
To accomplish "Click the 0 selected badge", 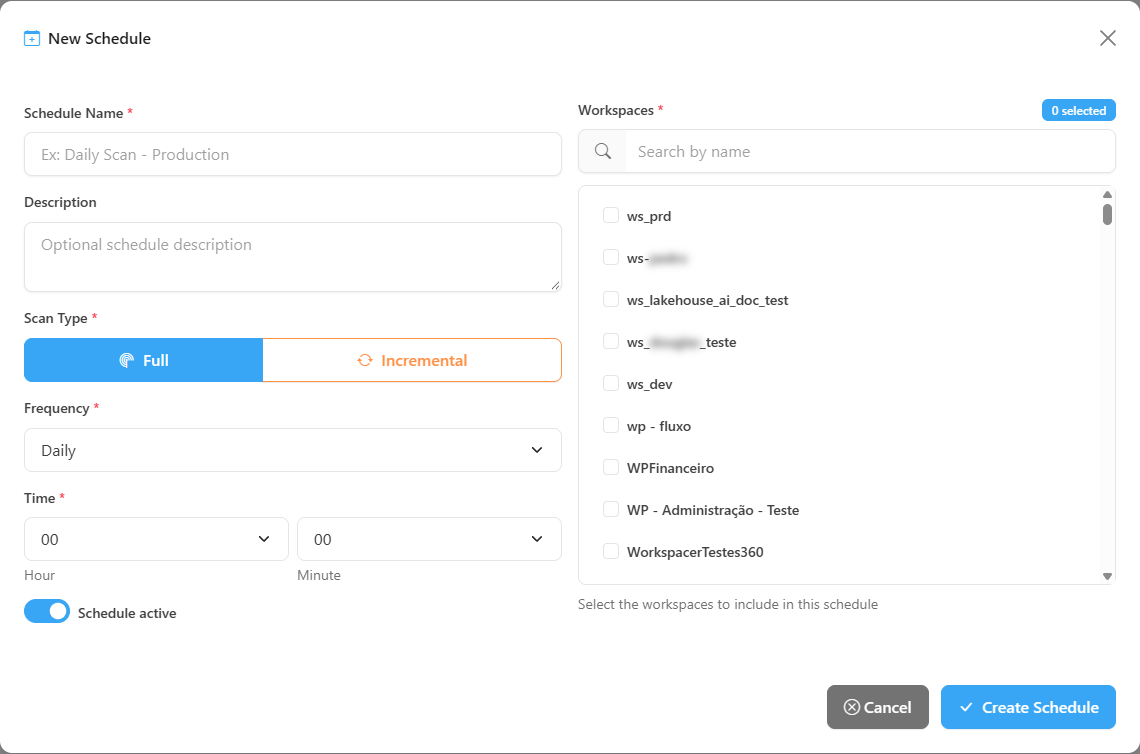I will point(1078,111).
